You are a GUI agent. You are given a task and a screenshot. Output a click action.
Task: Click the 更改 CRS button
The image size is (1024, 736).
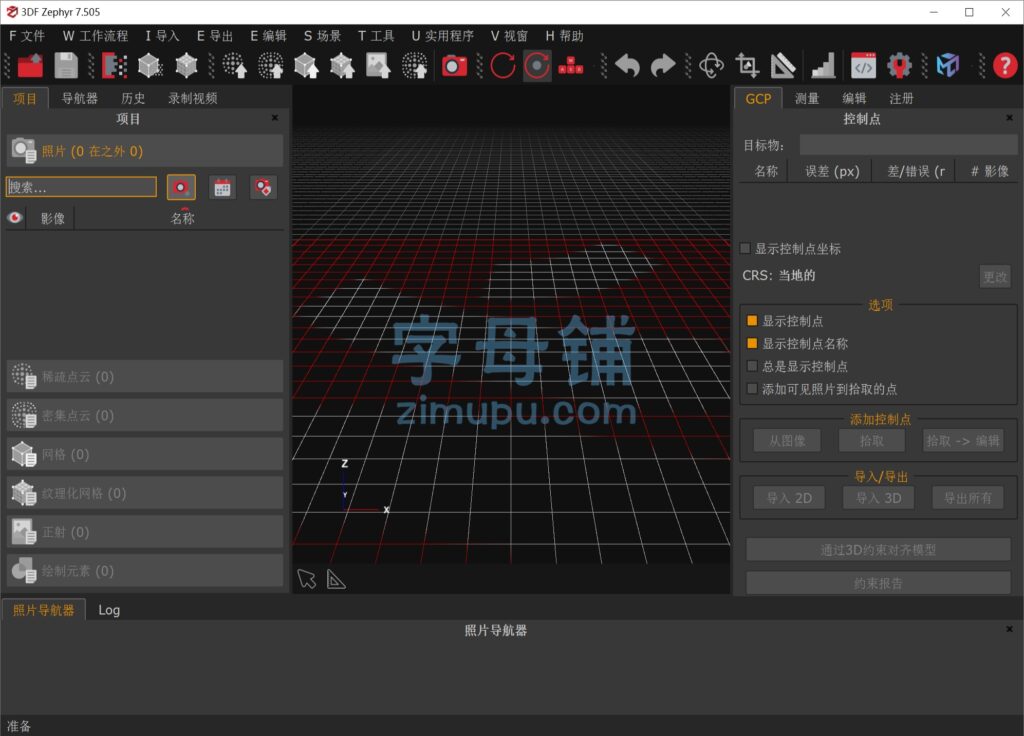point(995,277)
